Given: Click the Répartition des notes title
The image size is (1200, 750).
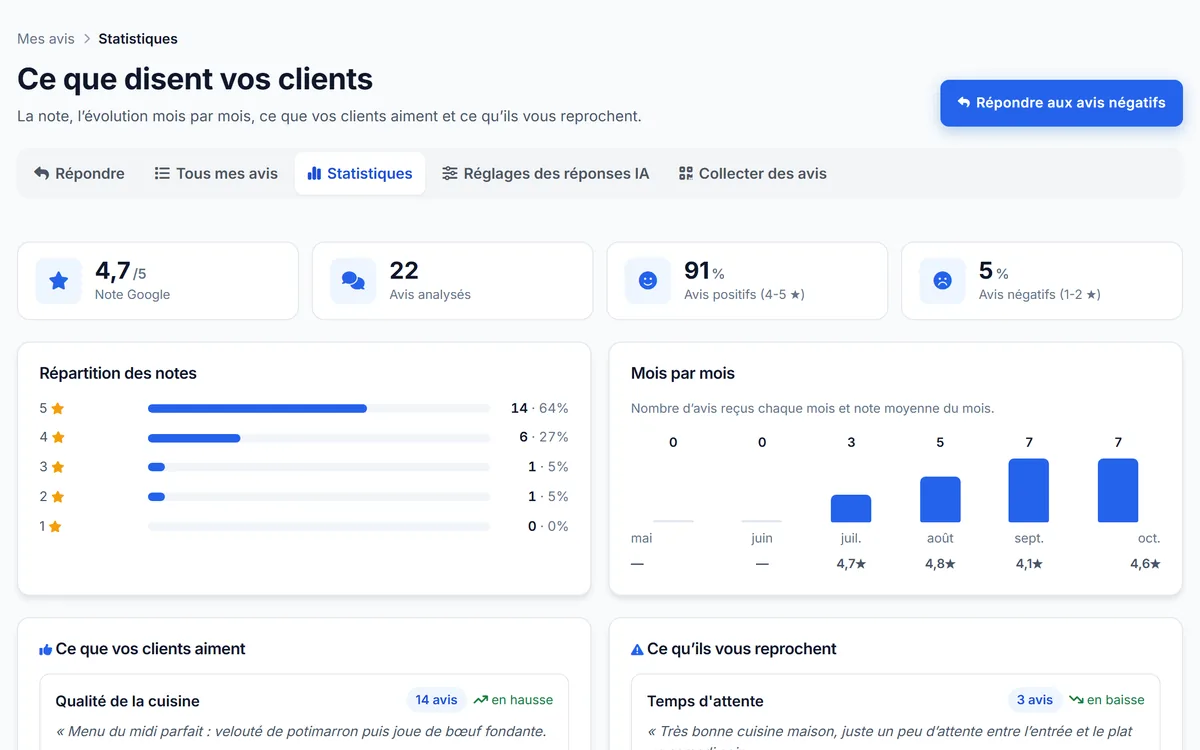Looking at the screenshot, I should [118, 373].
